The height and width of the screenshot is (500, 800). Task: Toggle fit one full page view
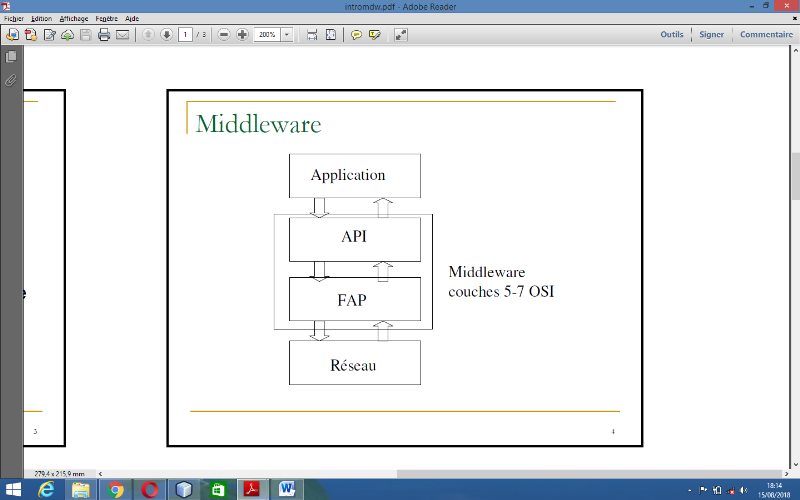pos(331,35)
